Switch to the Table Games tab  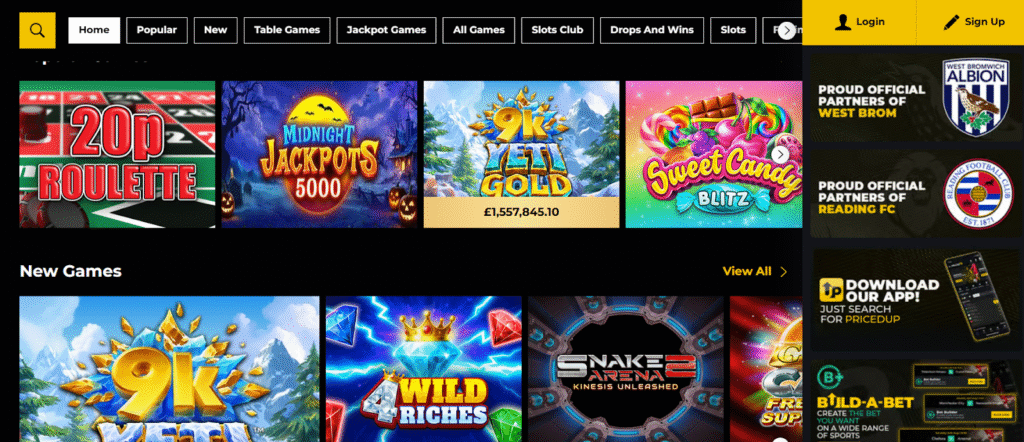(287, 30)
